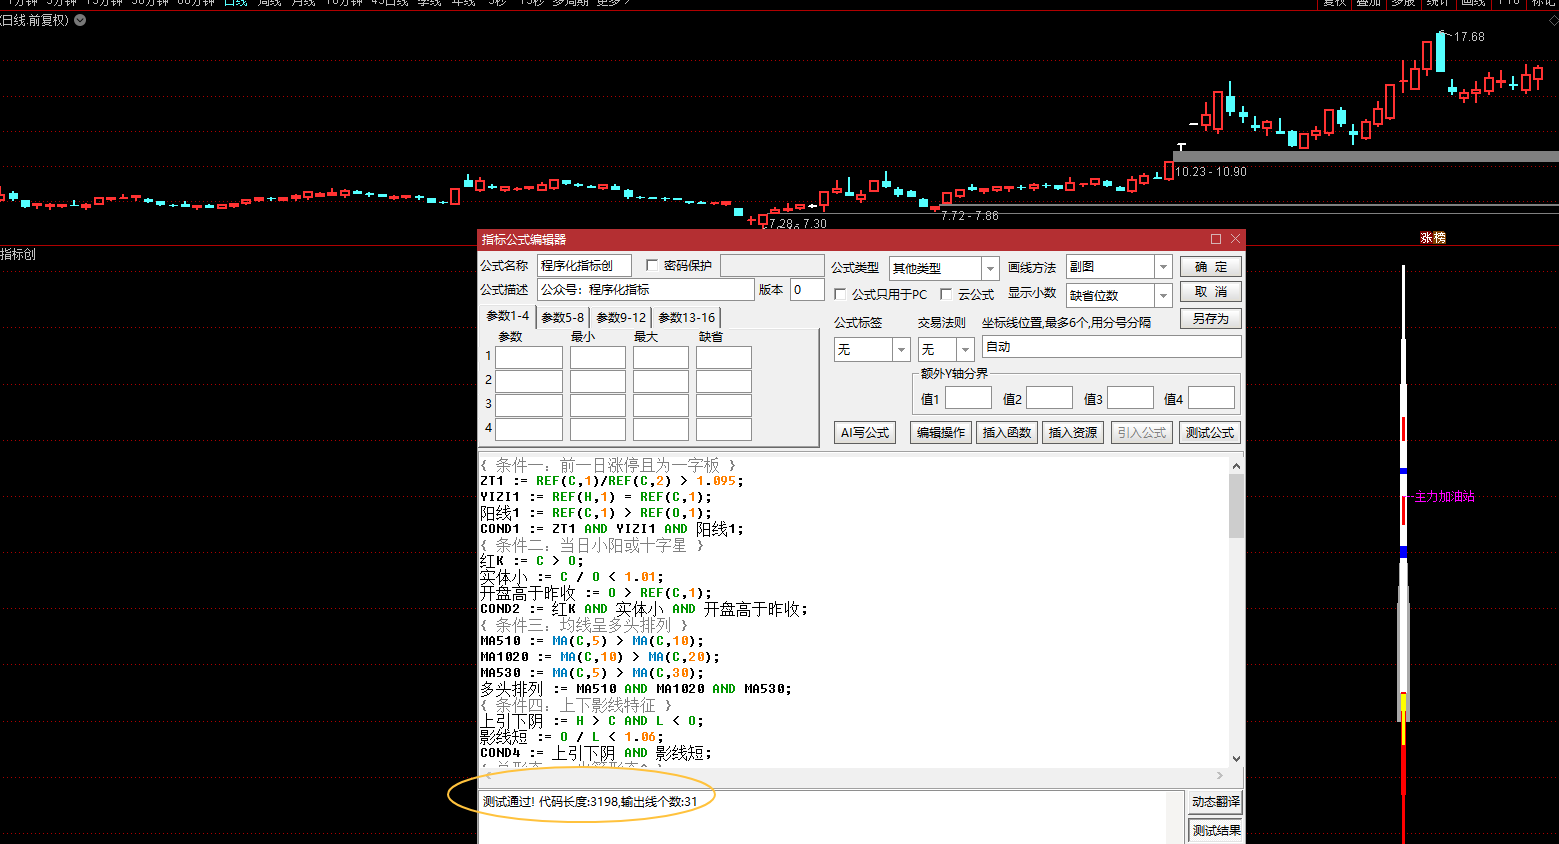Maximize the 指标公式编辑器 dialog window
This screenshot has height=844, width=1559.
pyautogui.click(x=1216, y=239)
